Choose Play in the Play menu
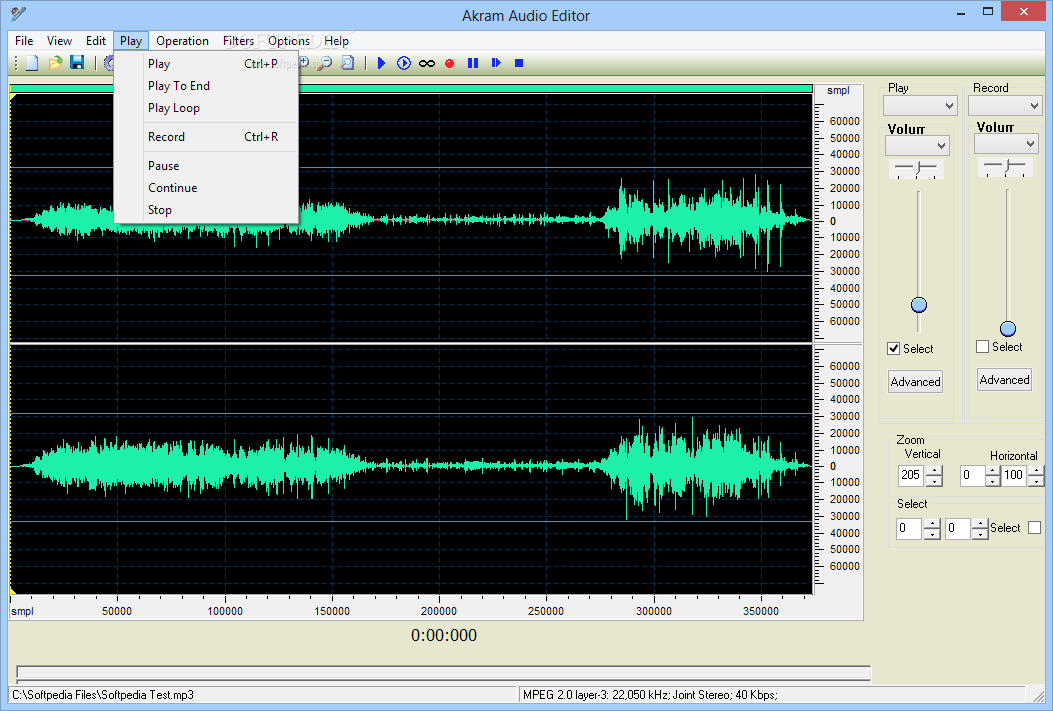1053x711 pixels. [206, 64]
